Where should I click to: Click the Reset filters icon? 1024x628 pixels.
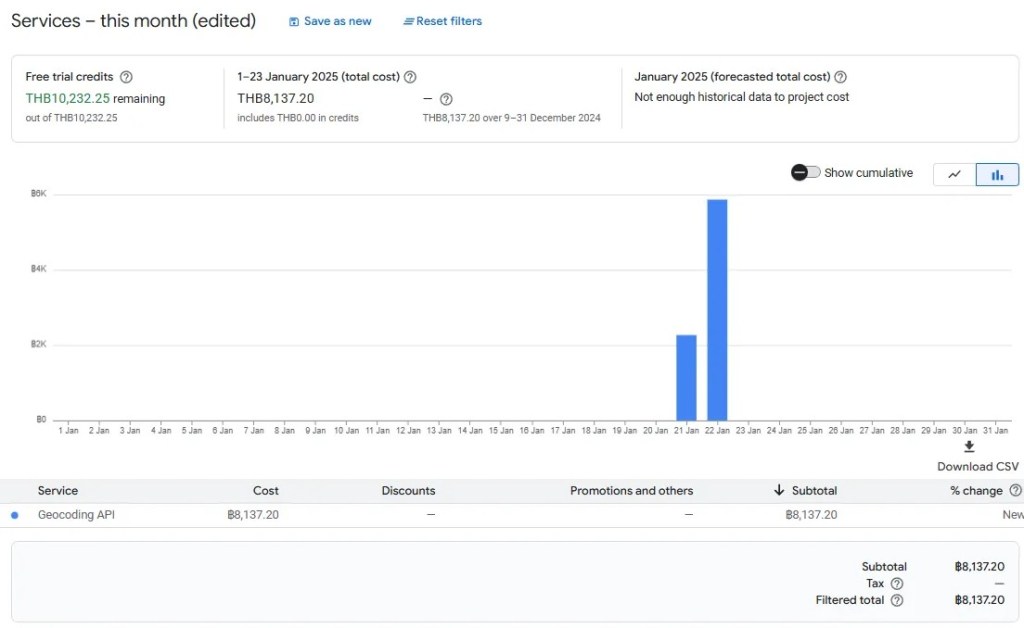point(408,22)
